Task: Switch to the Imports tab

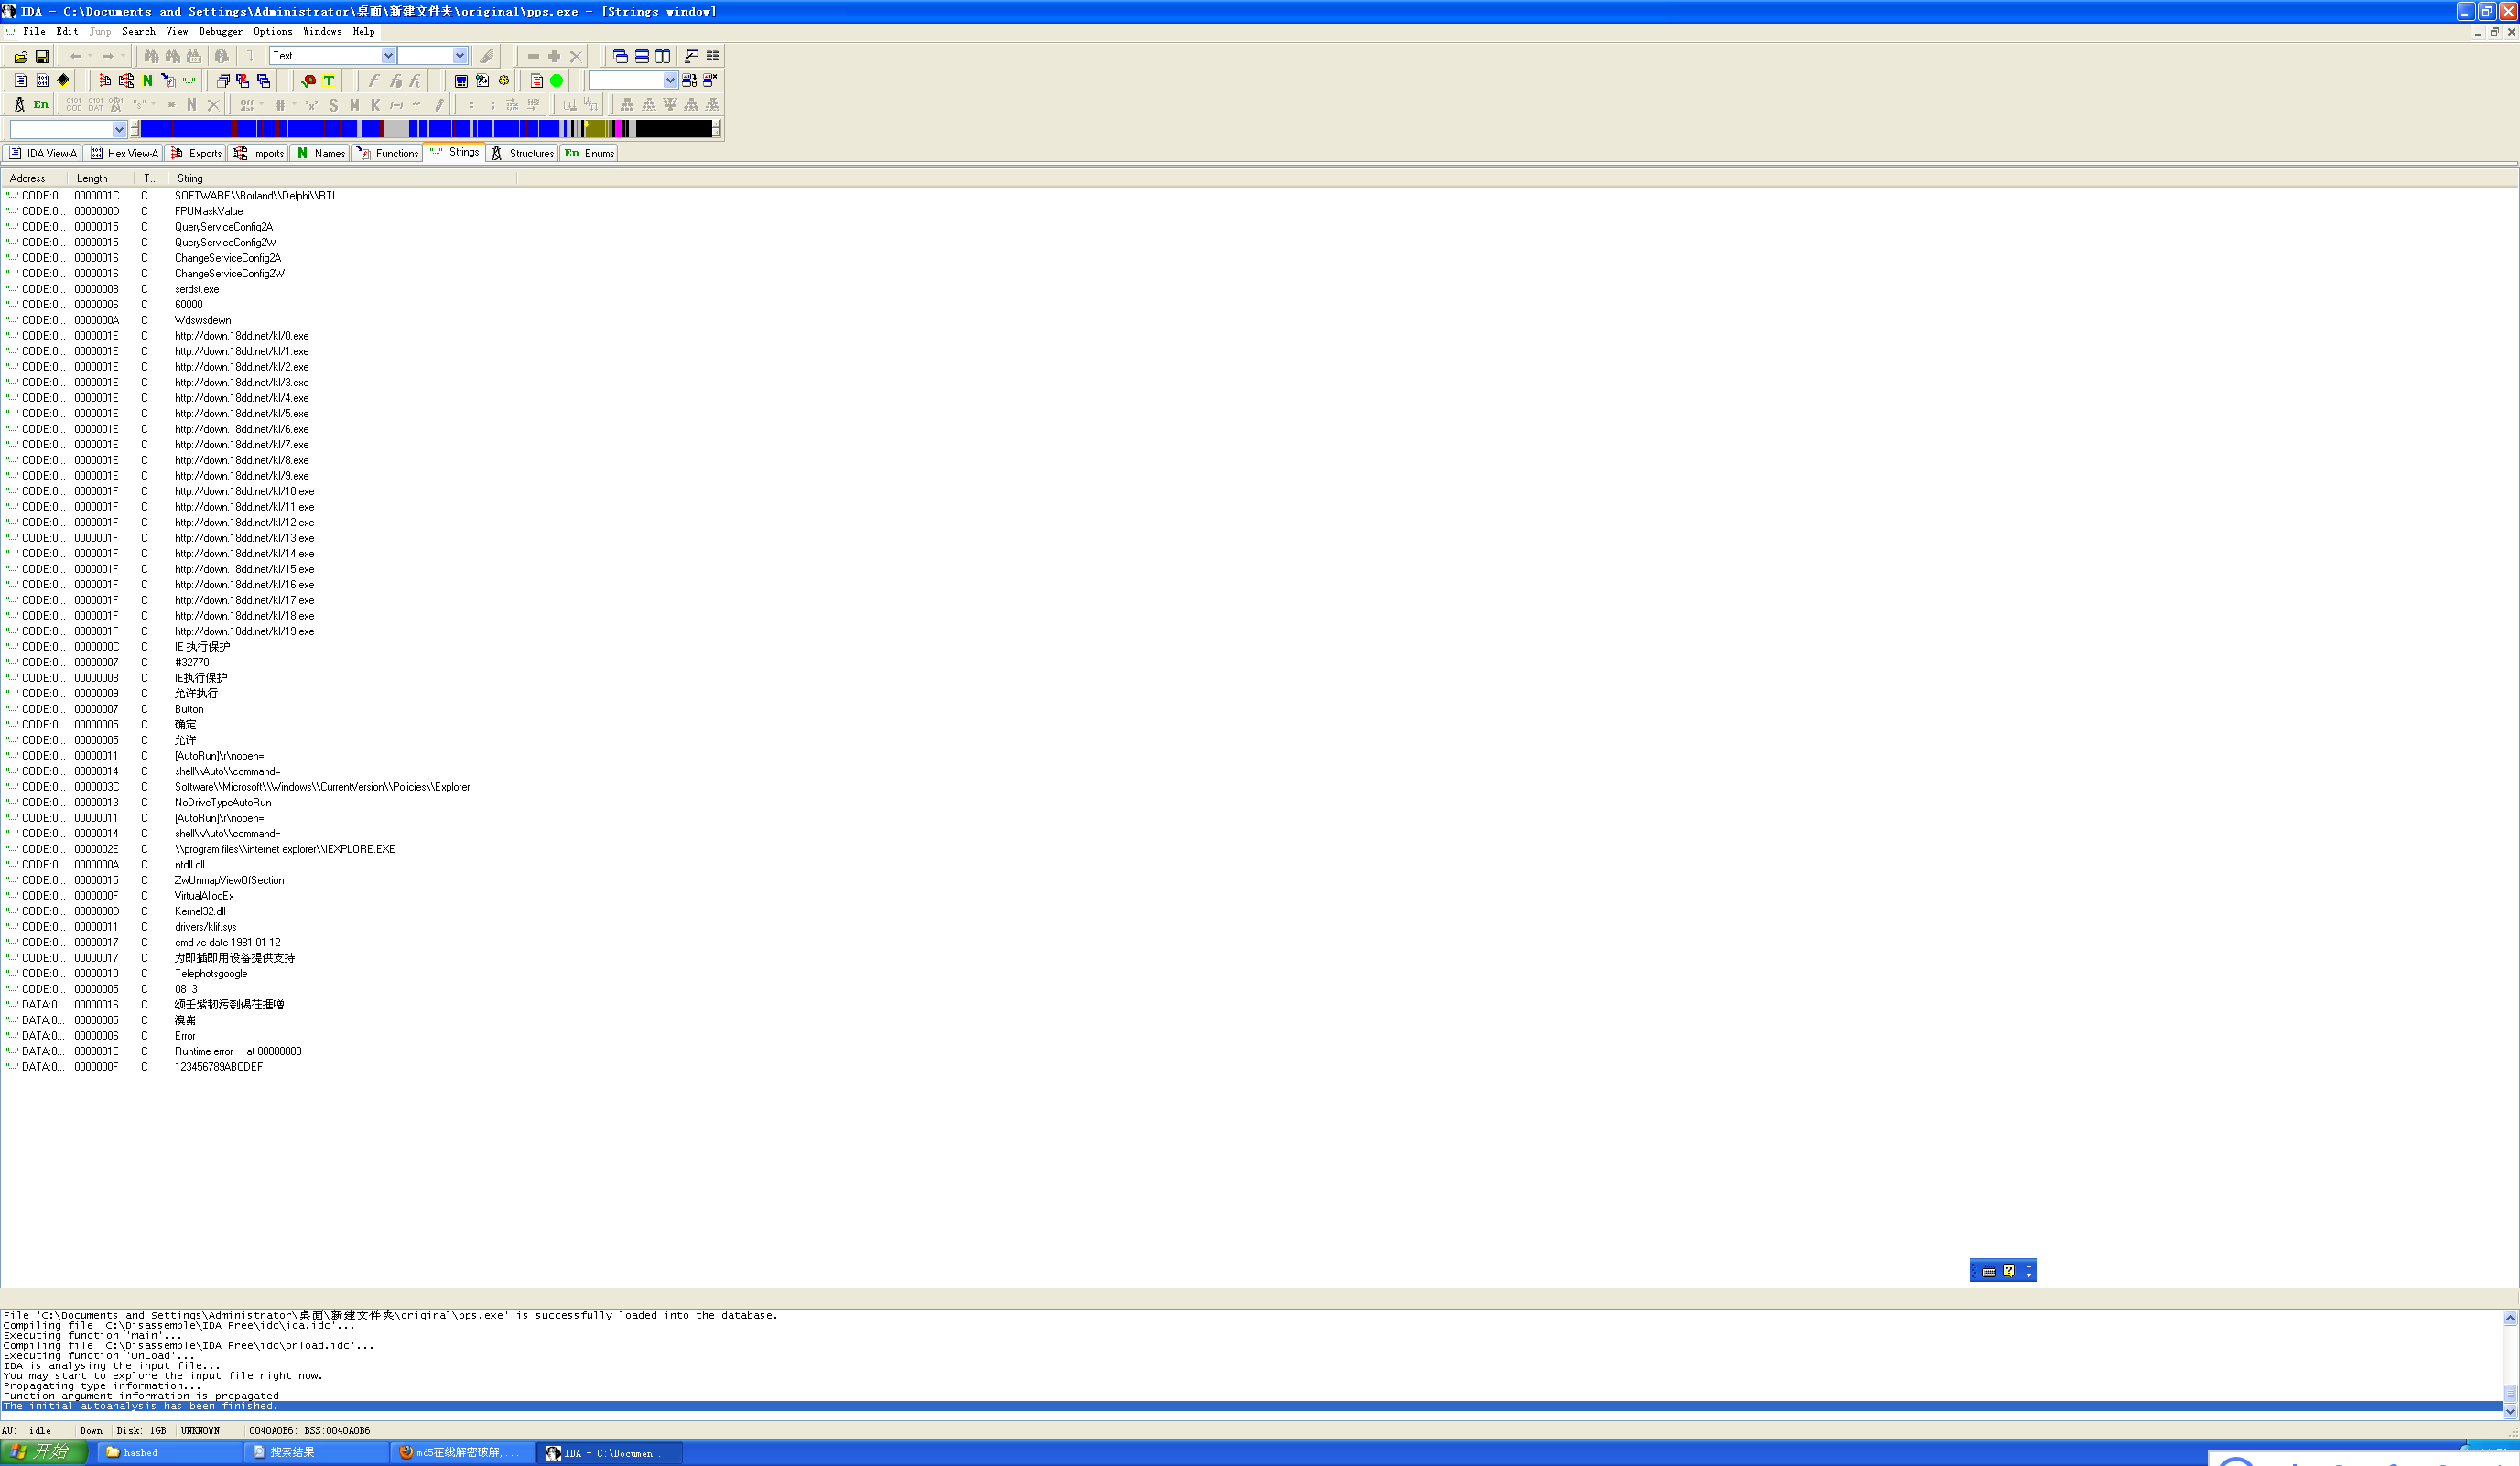Action: [x=259, y=153]
